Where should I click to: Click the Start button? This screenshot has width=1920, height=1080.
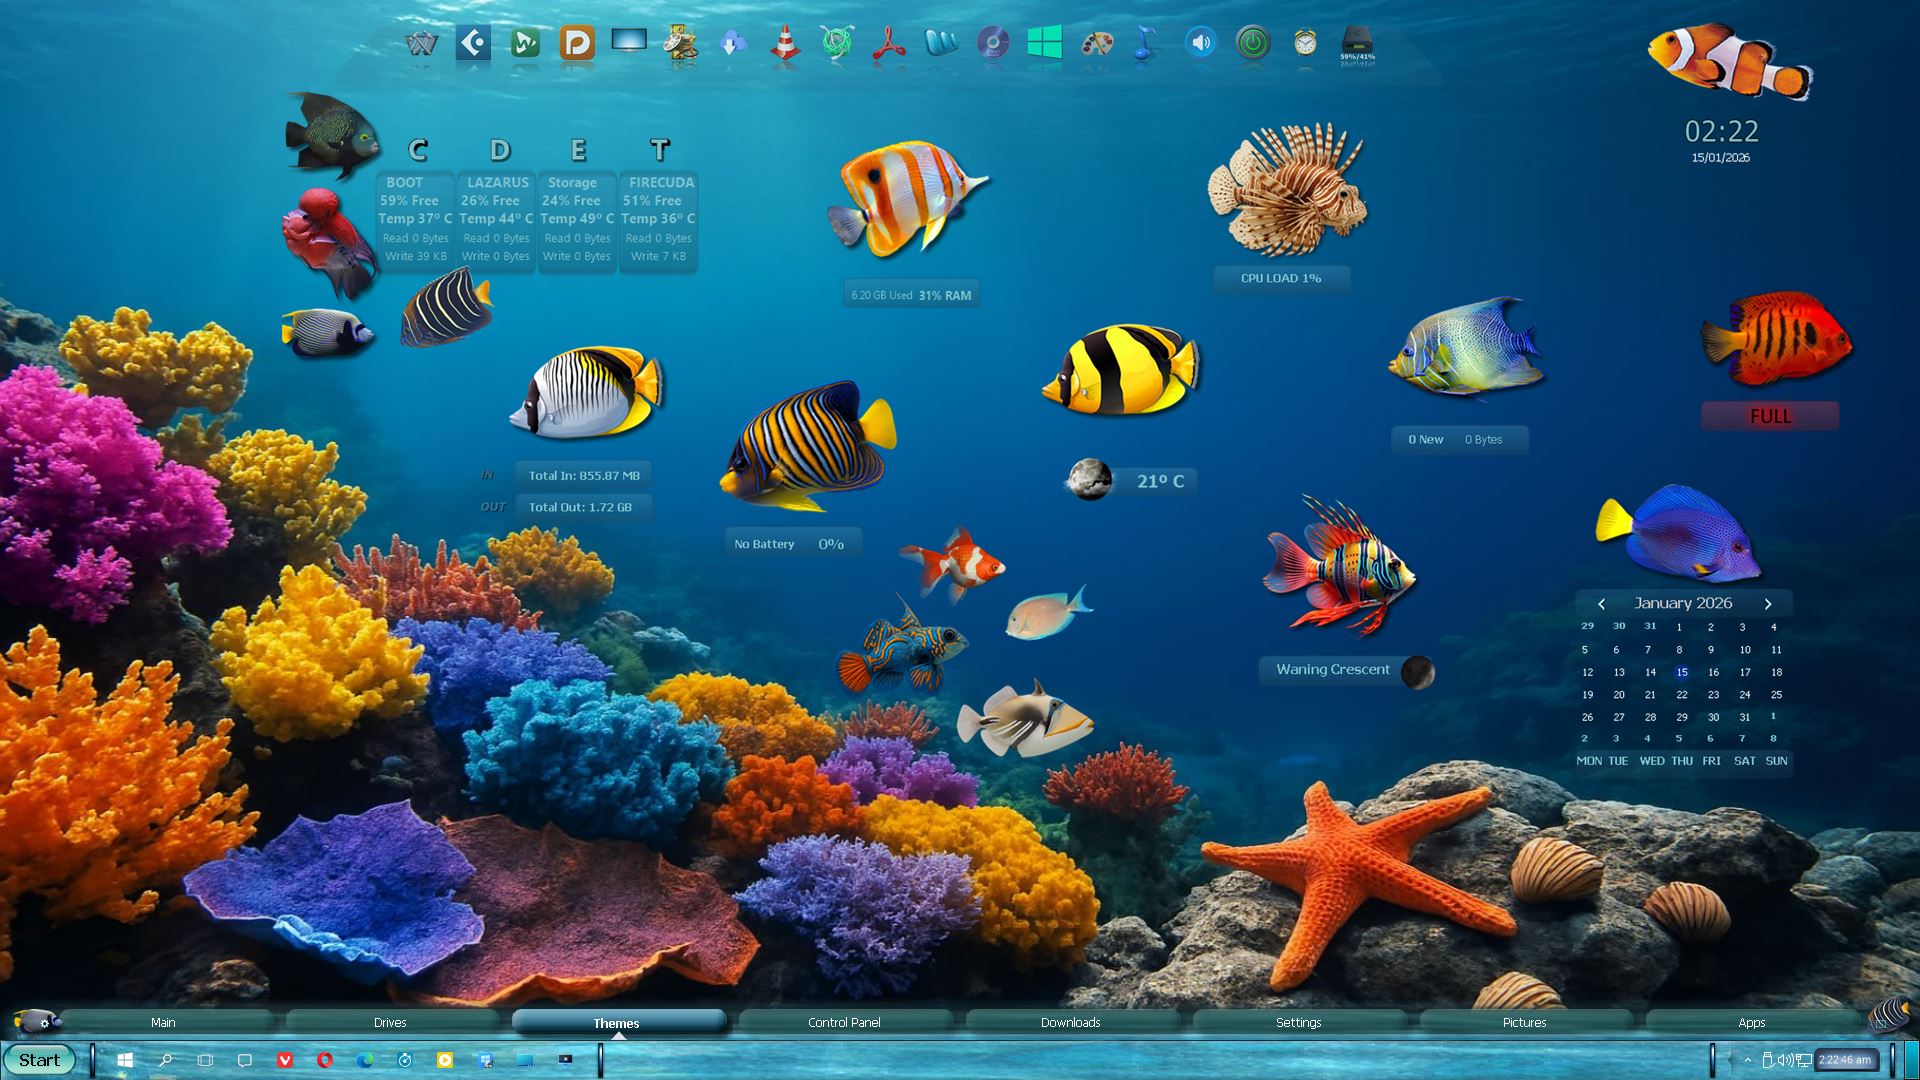39,1060
